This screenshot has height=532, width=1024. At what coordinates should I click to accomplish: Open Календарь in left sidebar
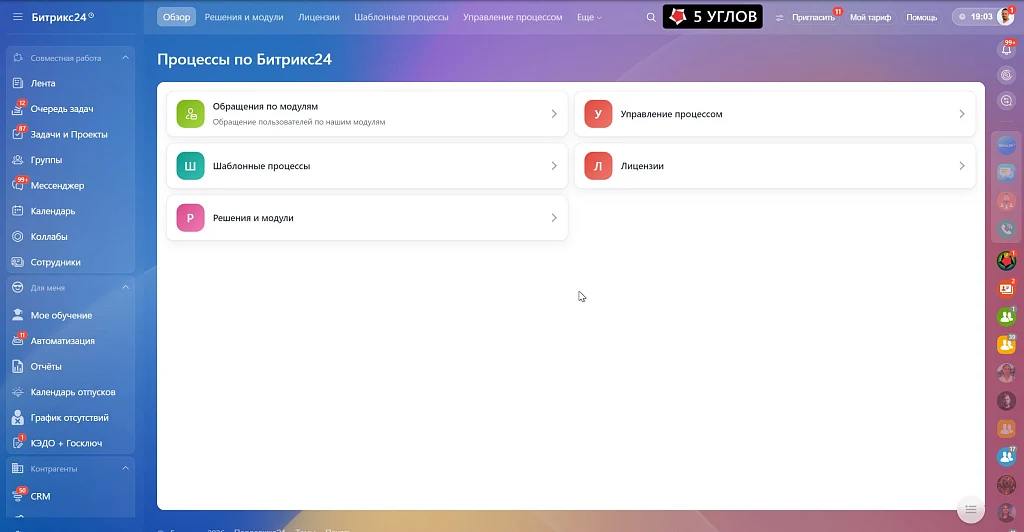(52, 211)
